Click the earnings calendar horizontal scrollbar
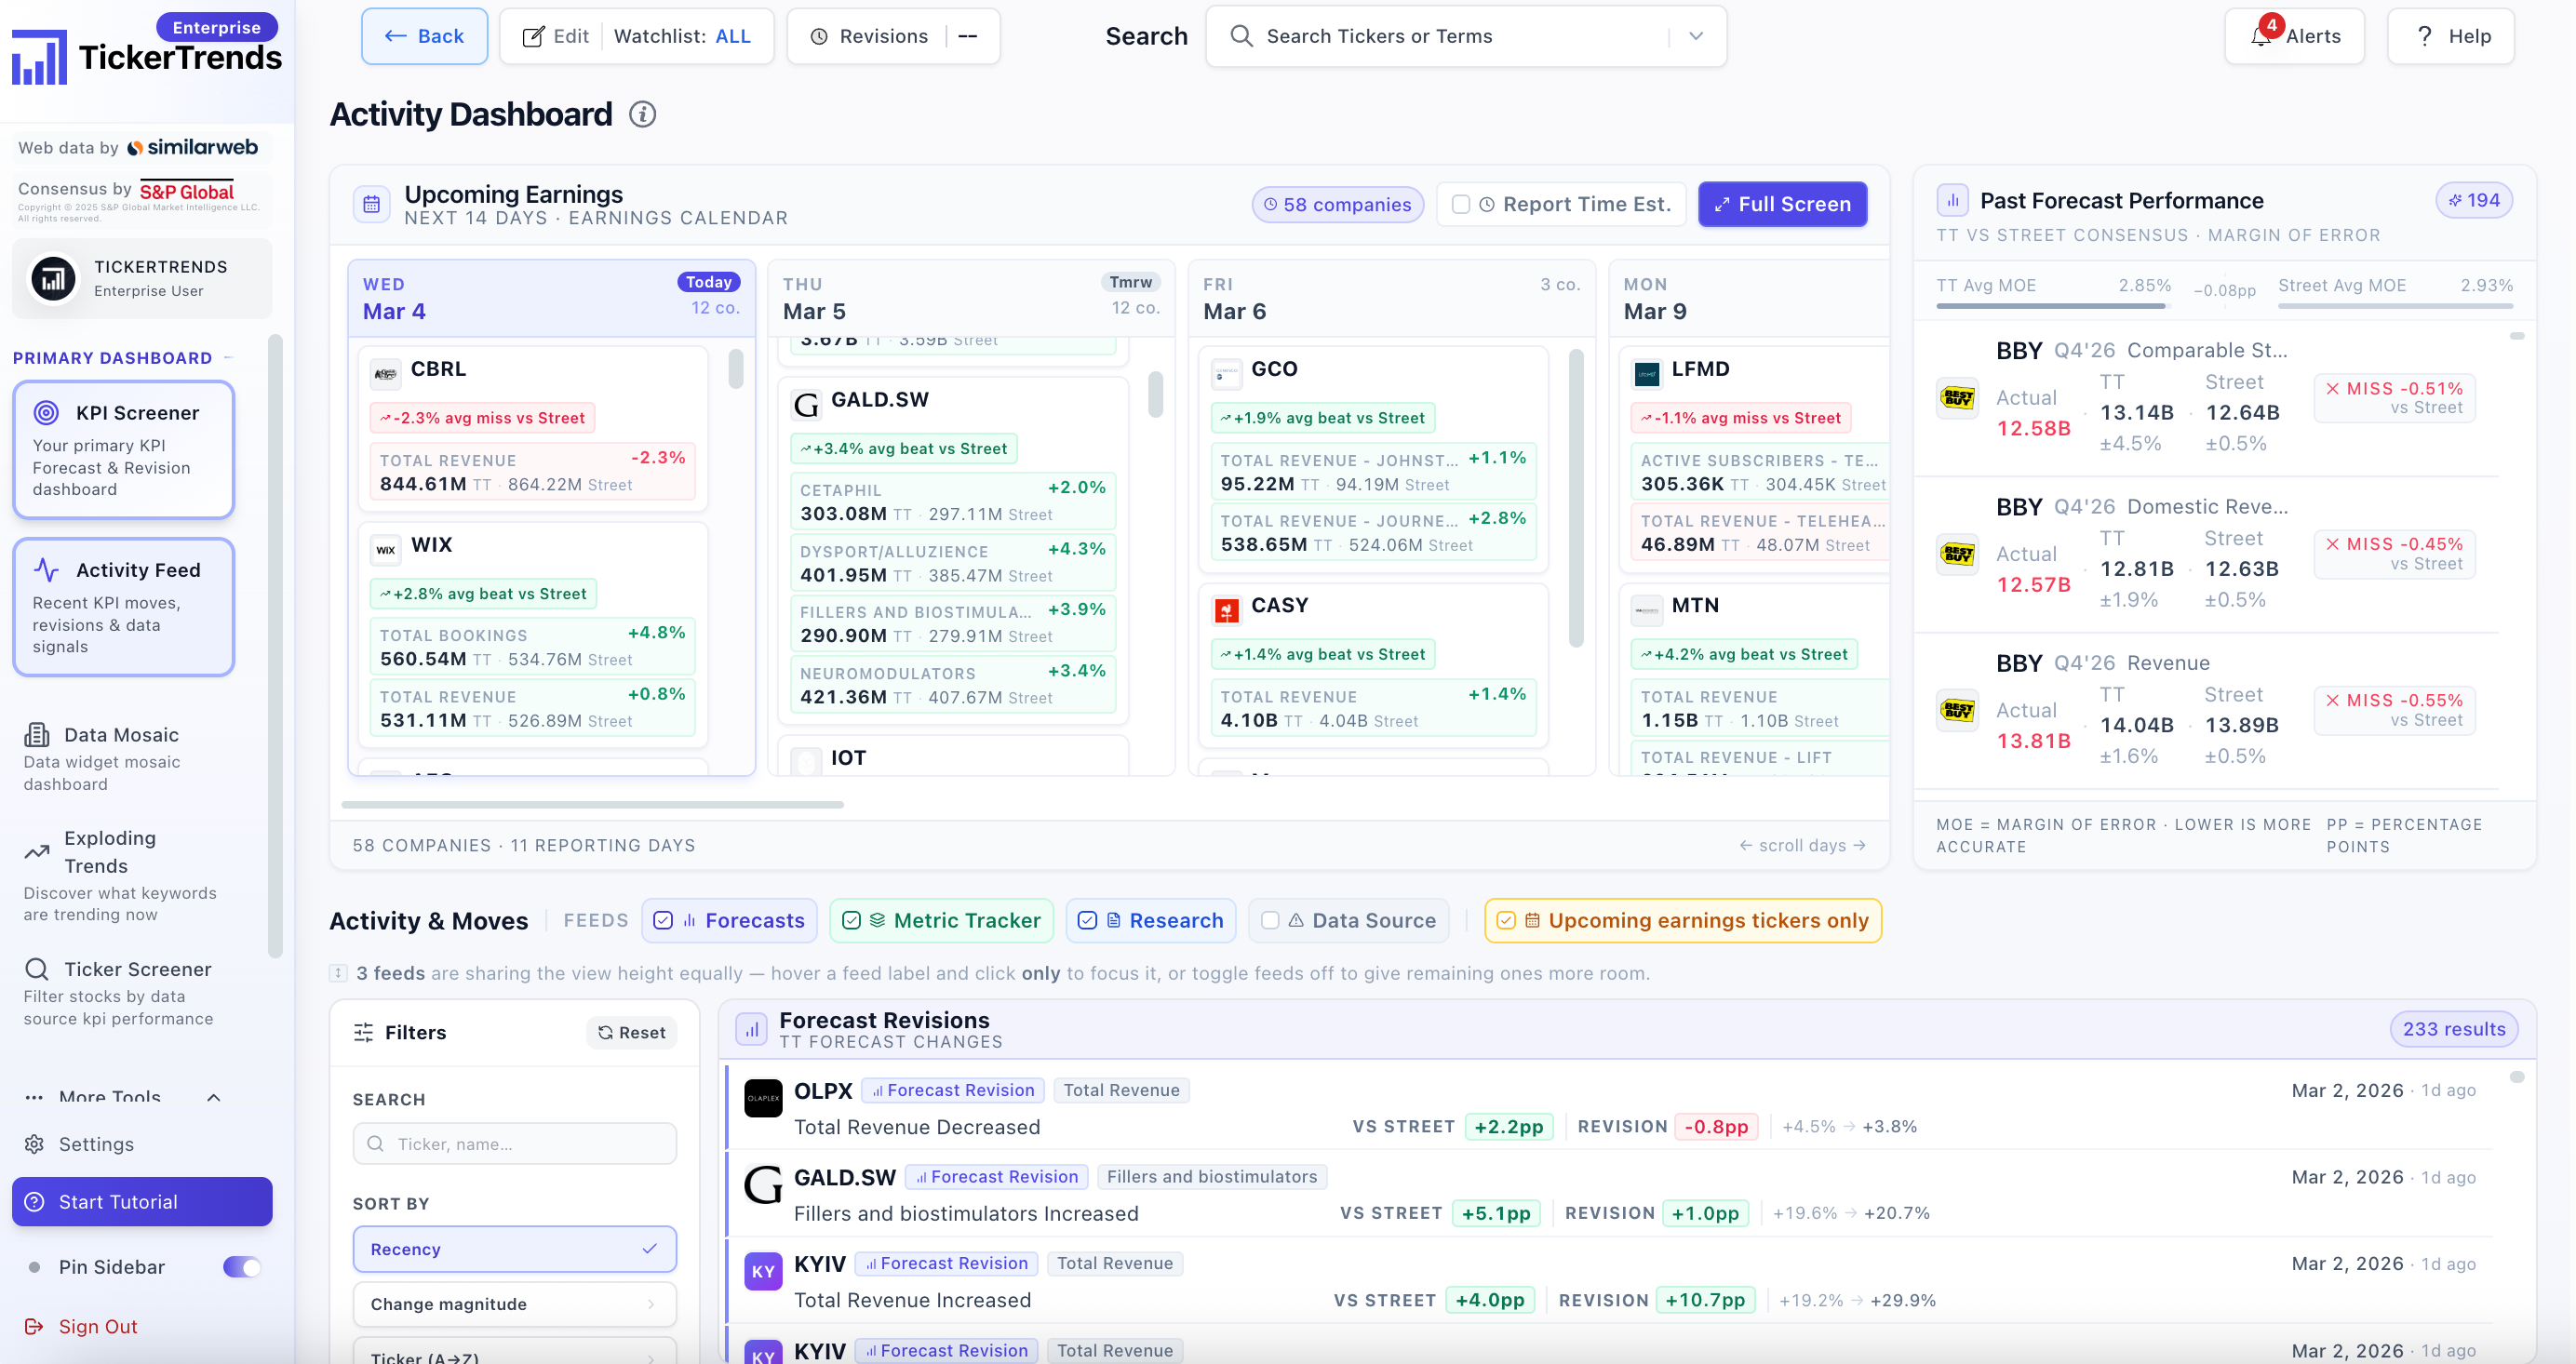Screen dimensions: 2576x1364 (x=592, y=804)
